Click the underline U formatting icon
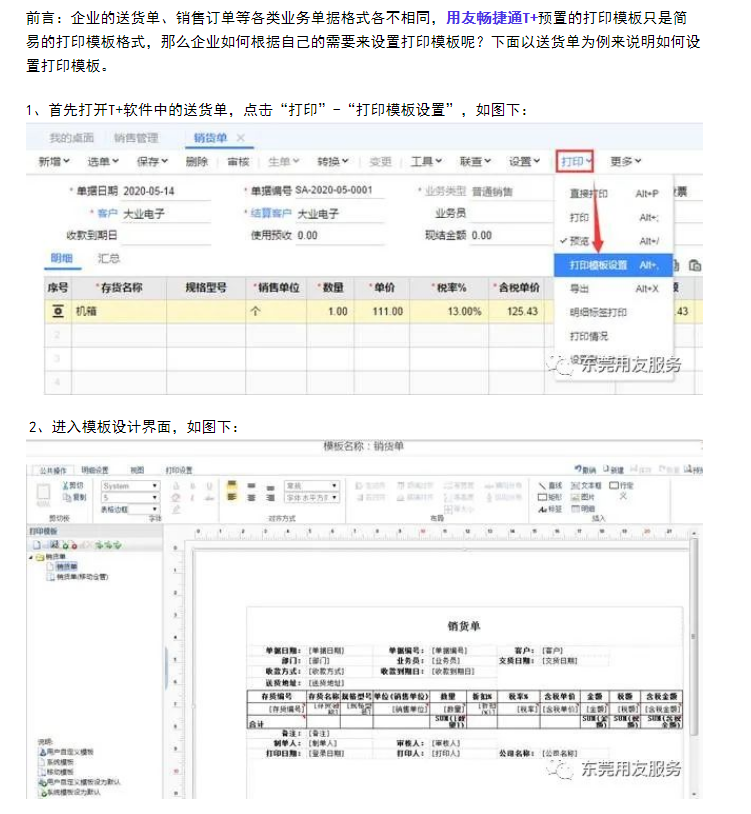The width and height of the screenshot is (751, 814). 209,486
